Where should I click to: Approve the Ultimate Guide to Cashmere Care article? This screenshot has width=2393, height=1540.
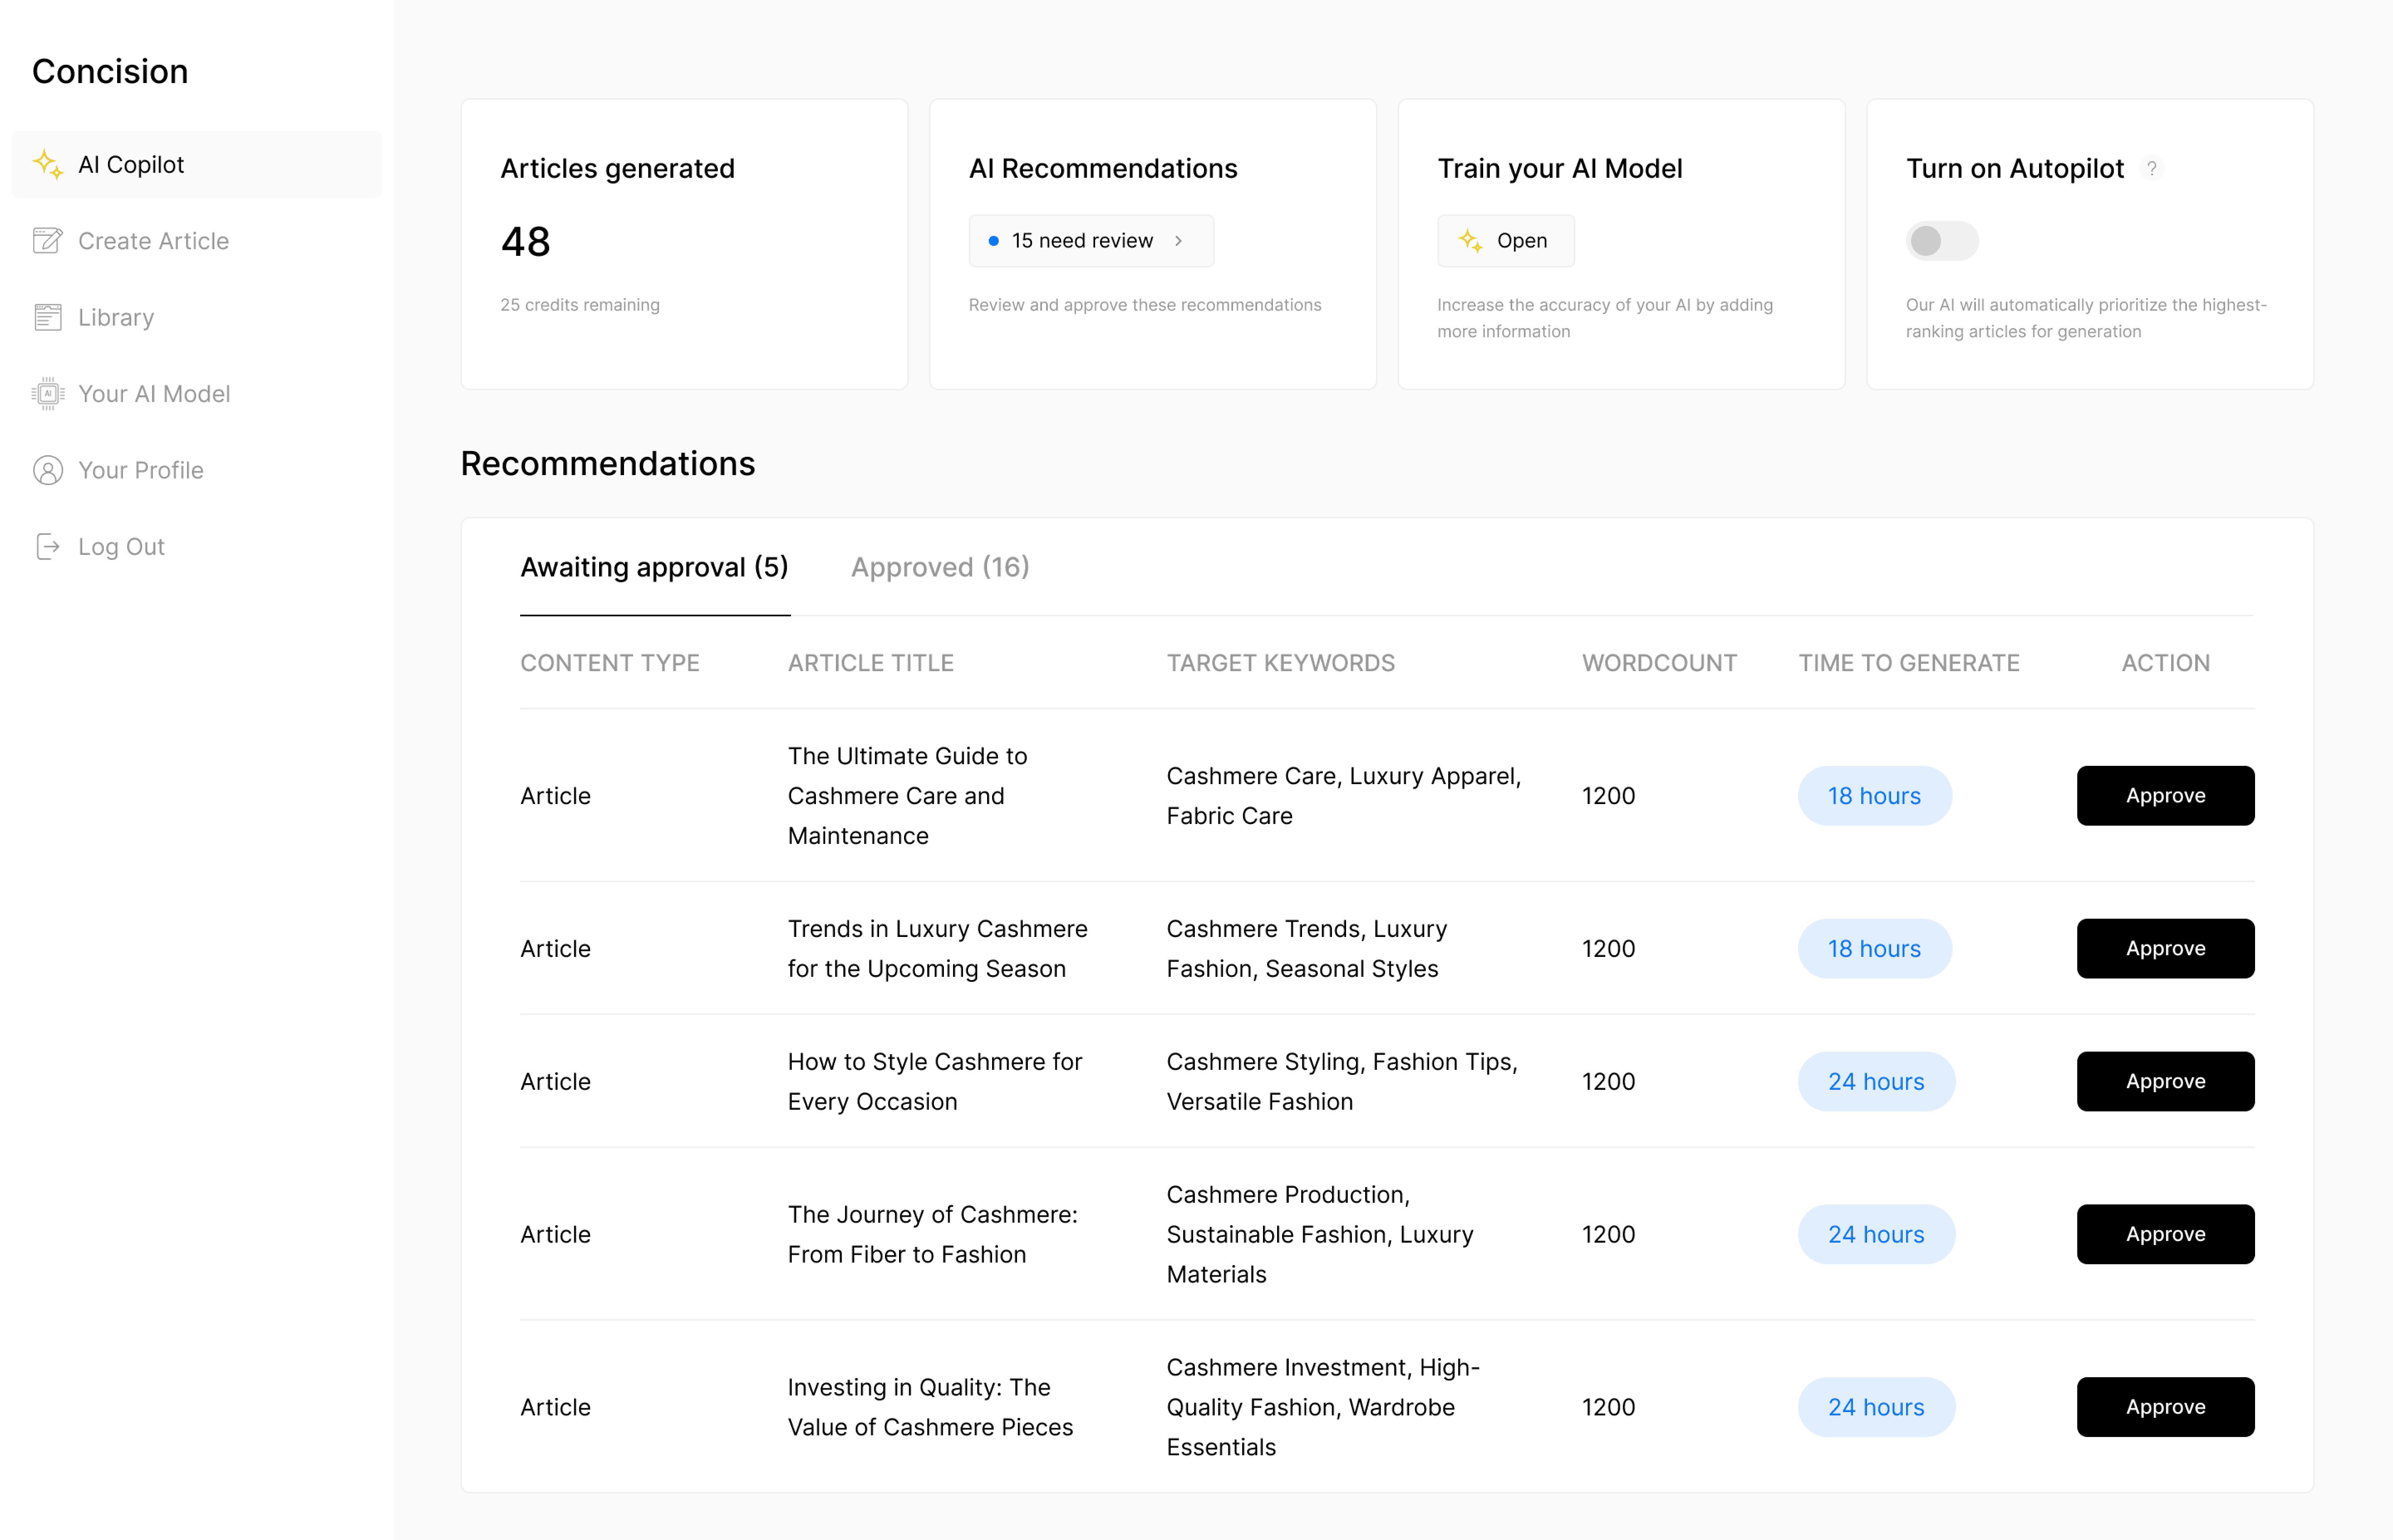2166,796
